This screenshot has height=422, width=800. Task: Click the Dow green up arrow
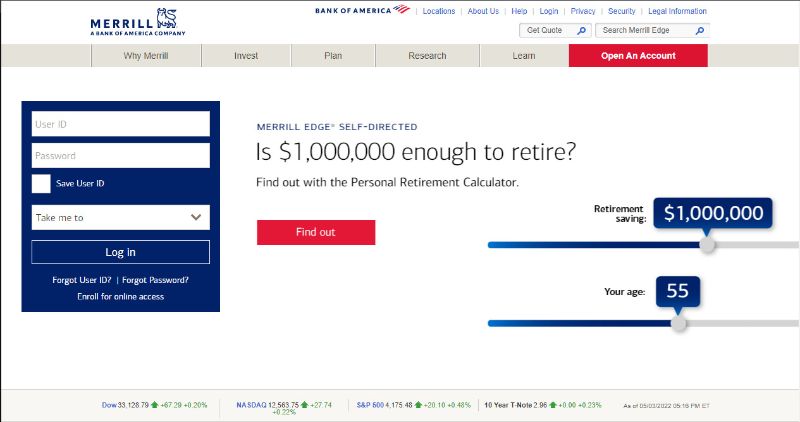tap(155, 405)
